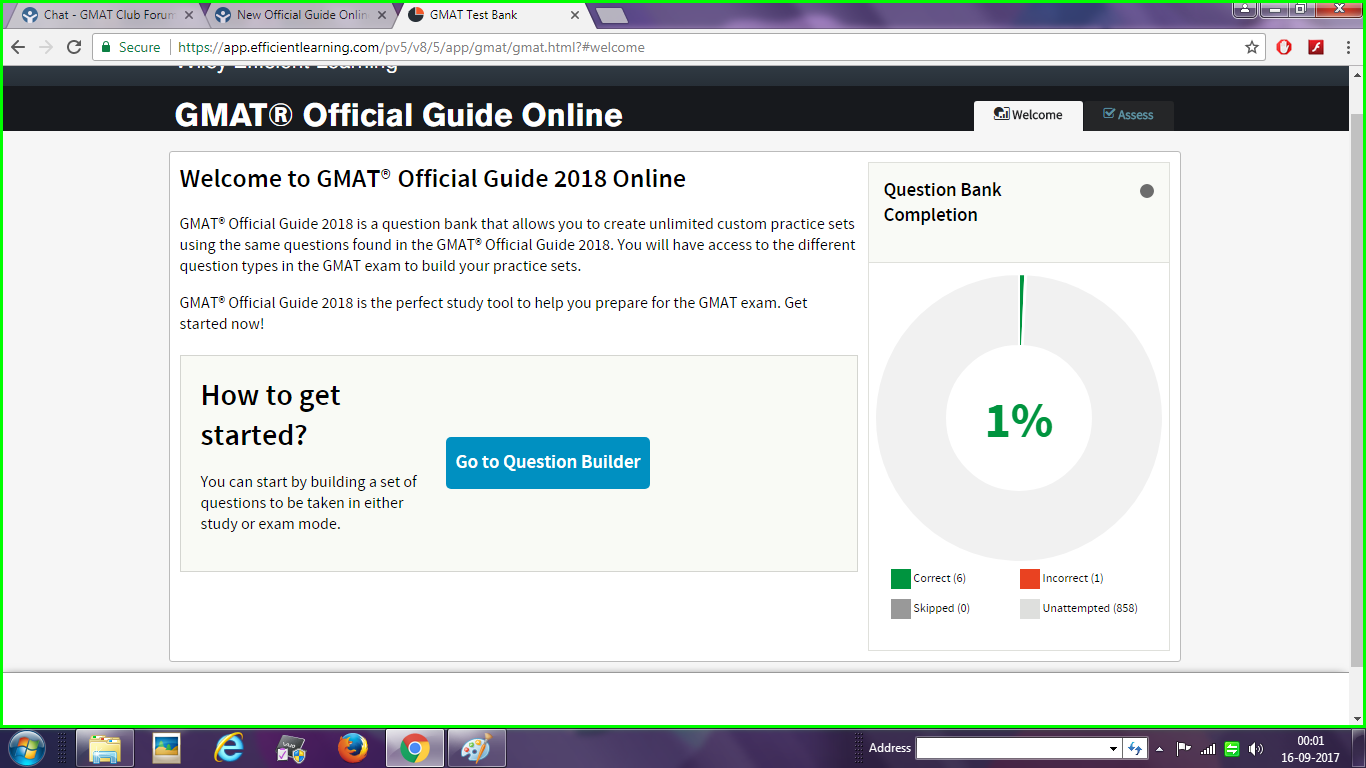Click the GMAT Official Guide Online header title

pos(399,115)
